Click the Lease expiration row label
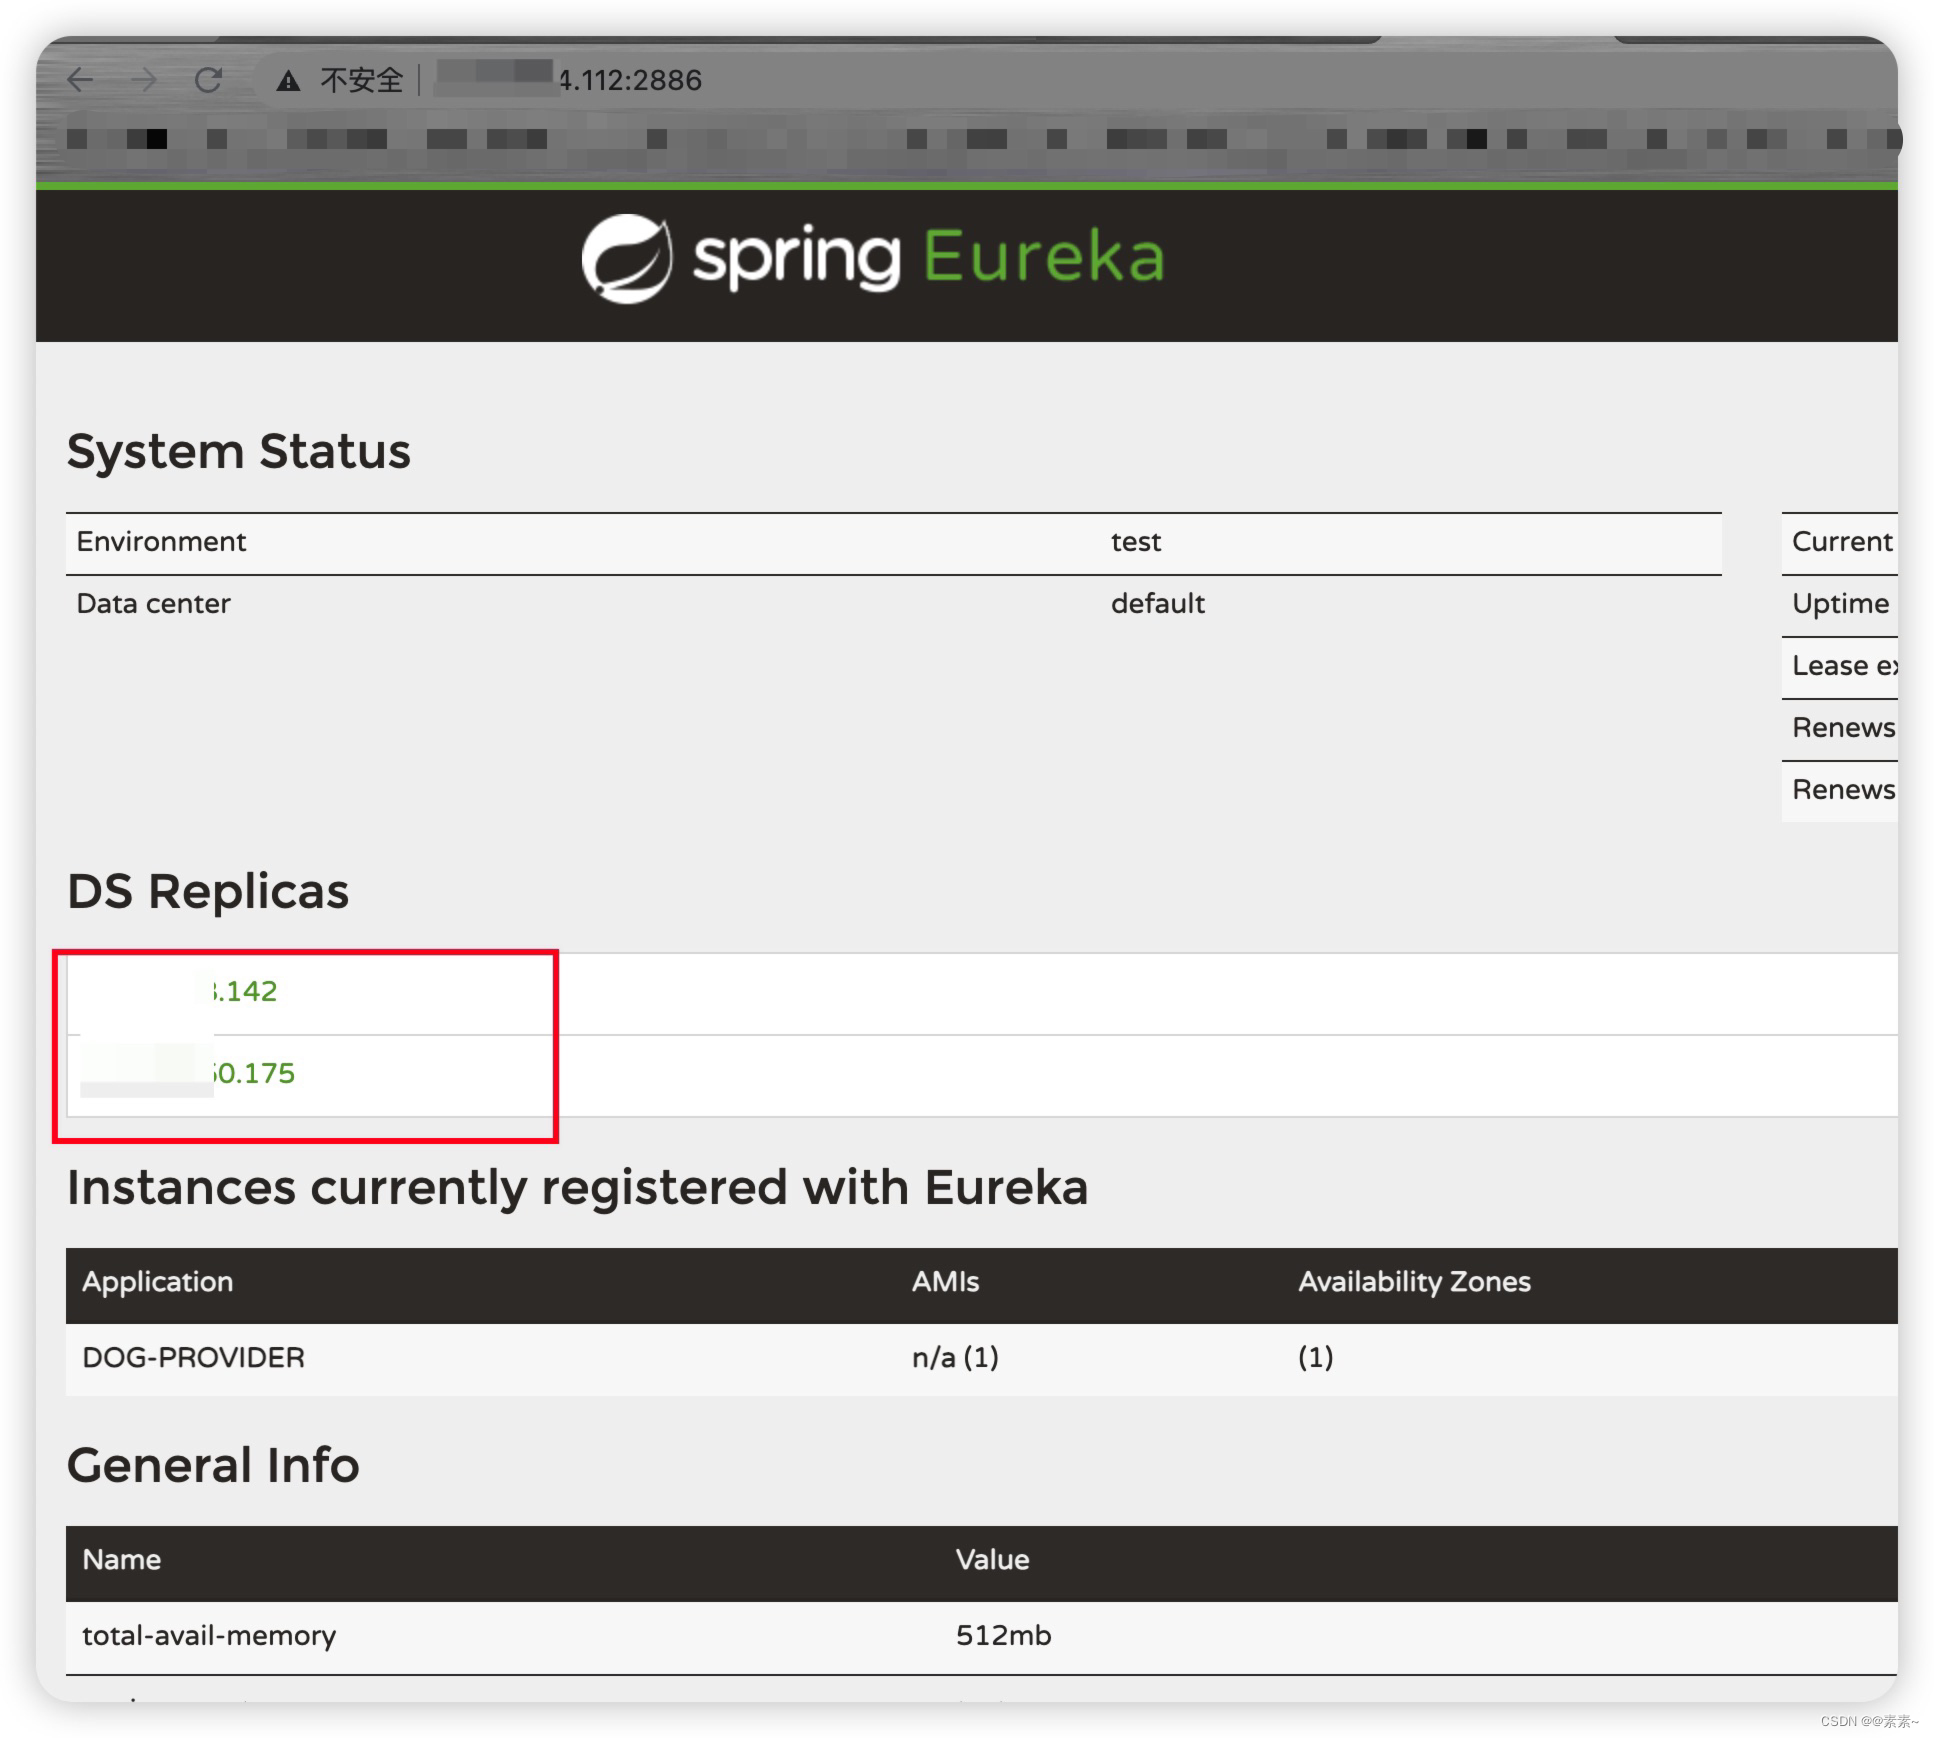Viewport: 1934px width, 1738px height. tap(1844, 665)
